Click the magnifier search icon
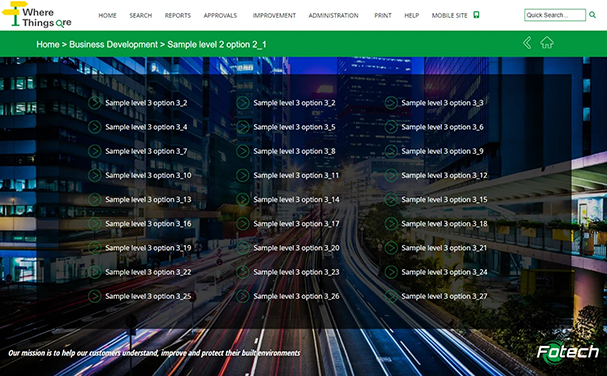The width and height of the screenshot is (607, 376). click(x=592, y=15)
